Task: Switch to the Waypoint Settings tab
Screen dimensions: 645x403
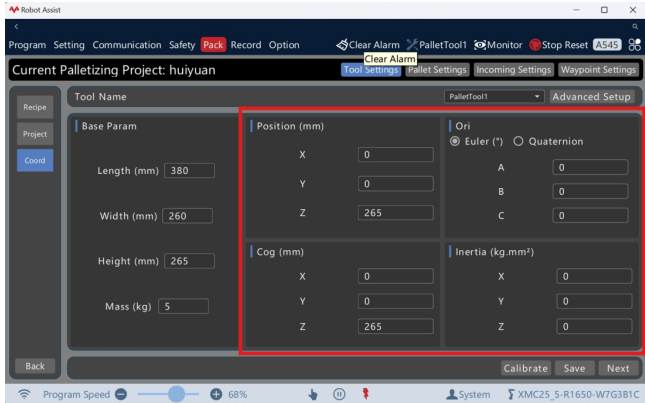Action: 598,70
